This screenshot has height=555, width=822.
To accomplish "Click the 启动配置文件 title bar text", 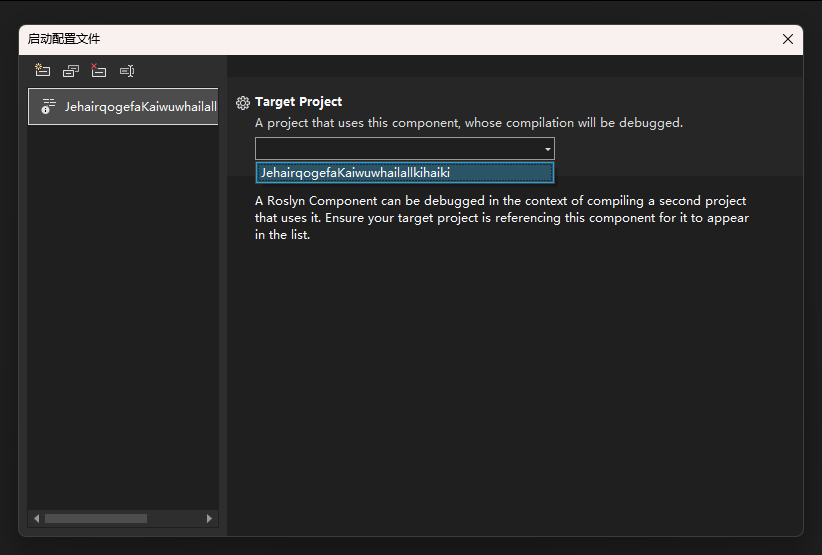I will (x=64, y=39).
